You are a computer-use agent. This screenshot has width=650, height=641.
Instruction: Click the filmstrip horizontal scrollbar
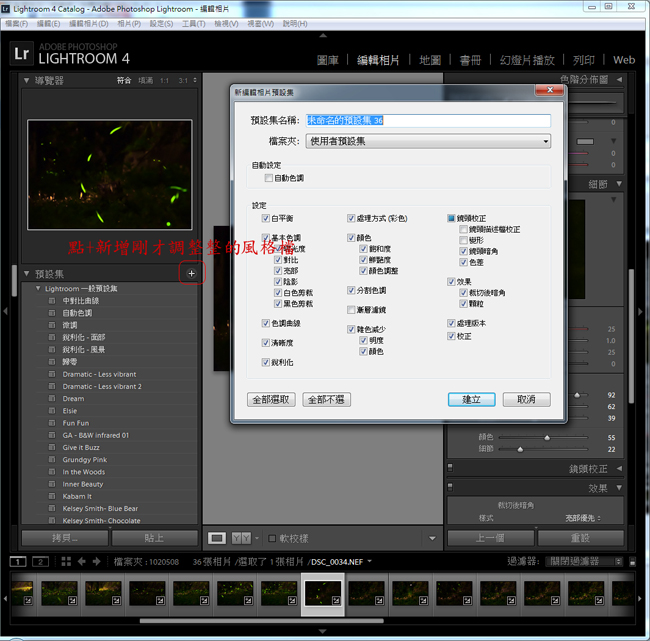(x=261, y=621)
